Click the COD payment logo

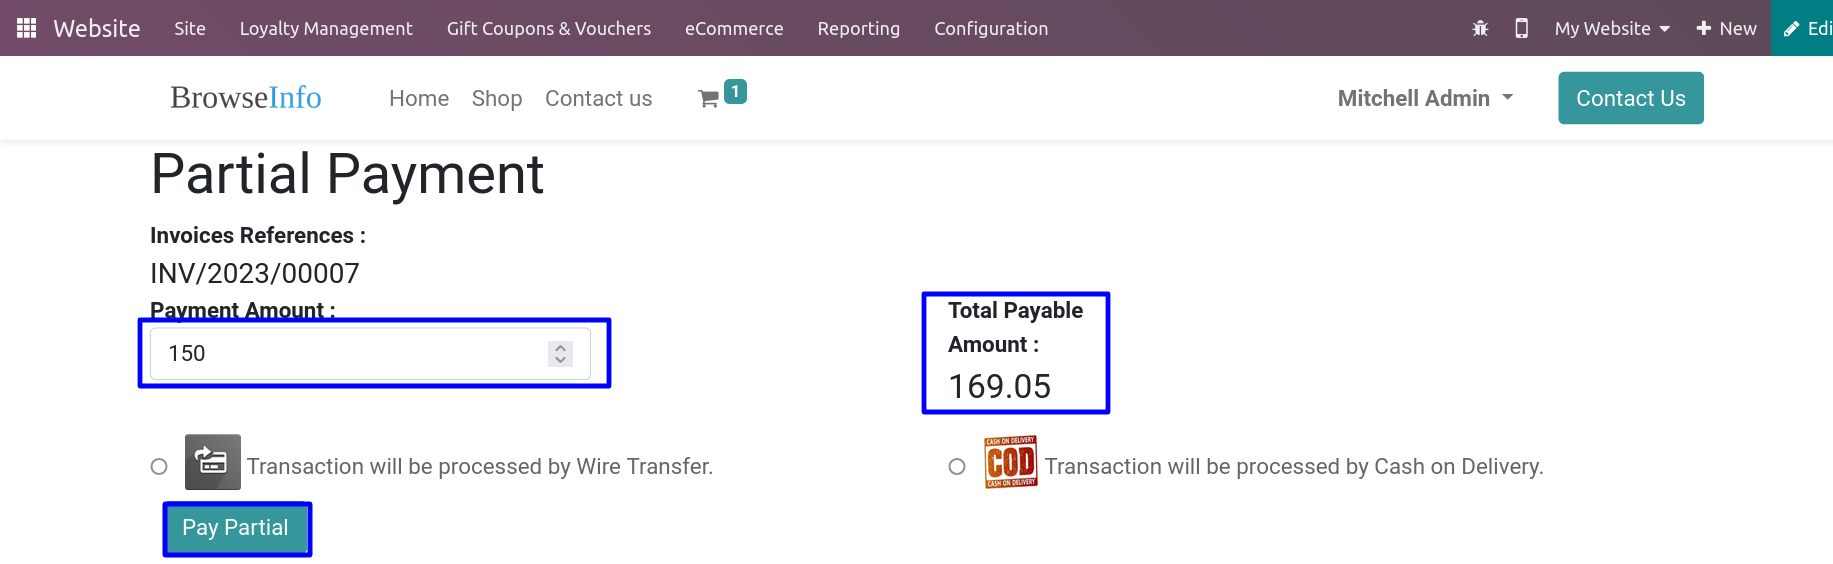pos(1011,462)
